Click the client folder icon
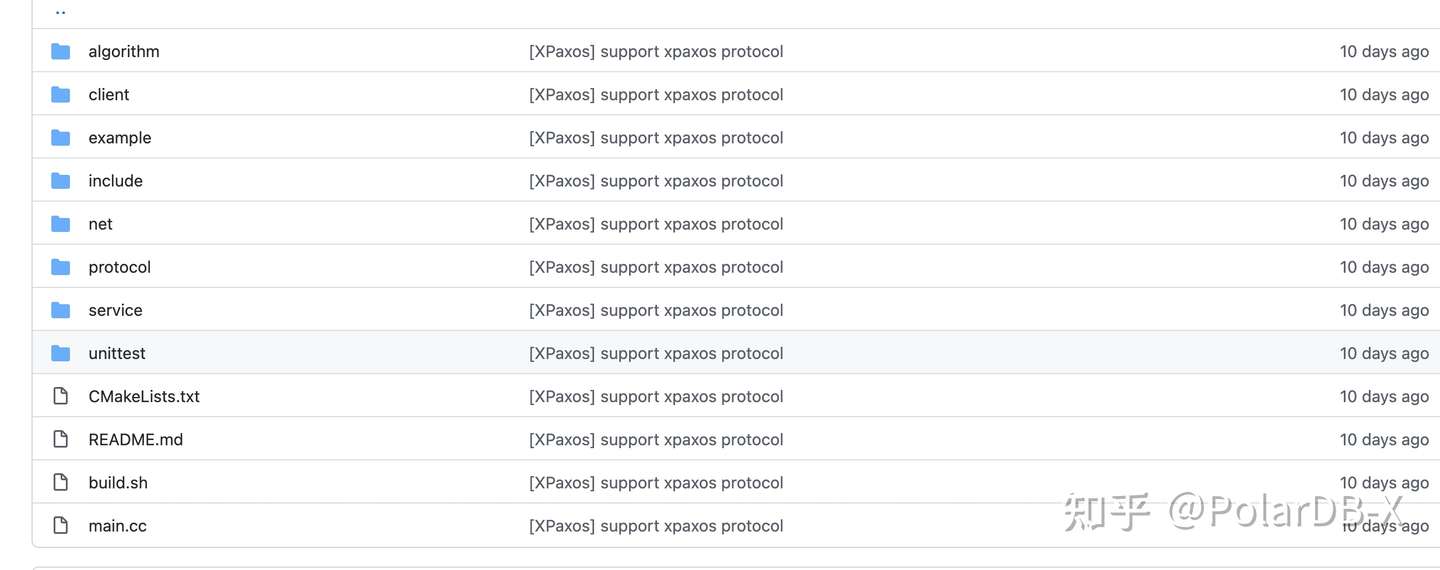Screen dimensions: 1440x570 (61, 94)
